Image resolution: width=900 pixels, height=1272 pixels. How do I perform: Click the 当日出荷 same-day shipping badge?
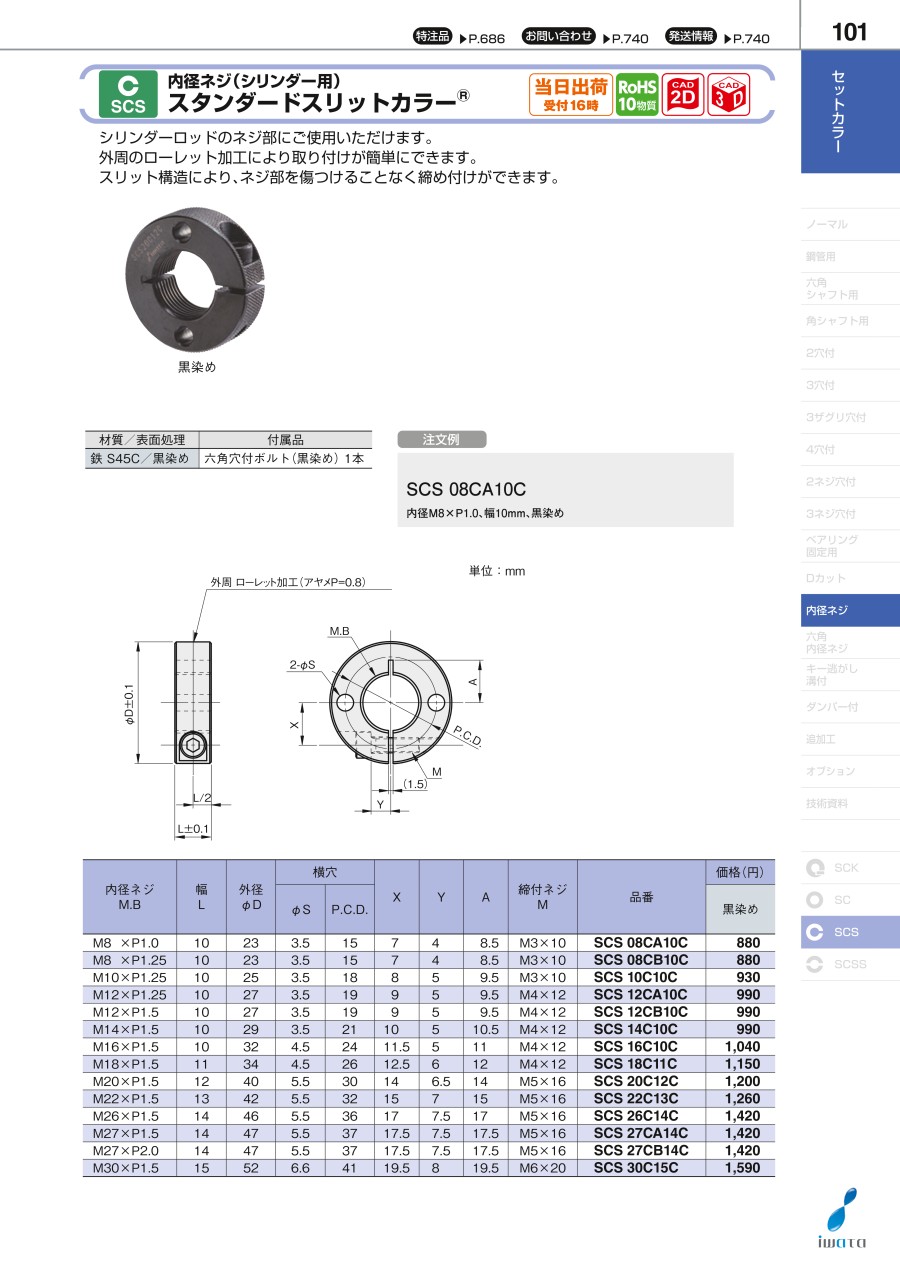pos(570,96)
